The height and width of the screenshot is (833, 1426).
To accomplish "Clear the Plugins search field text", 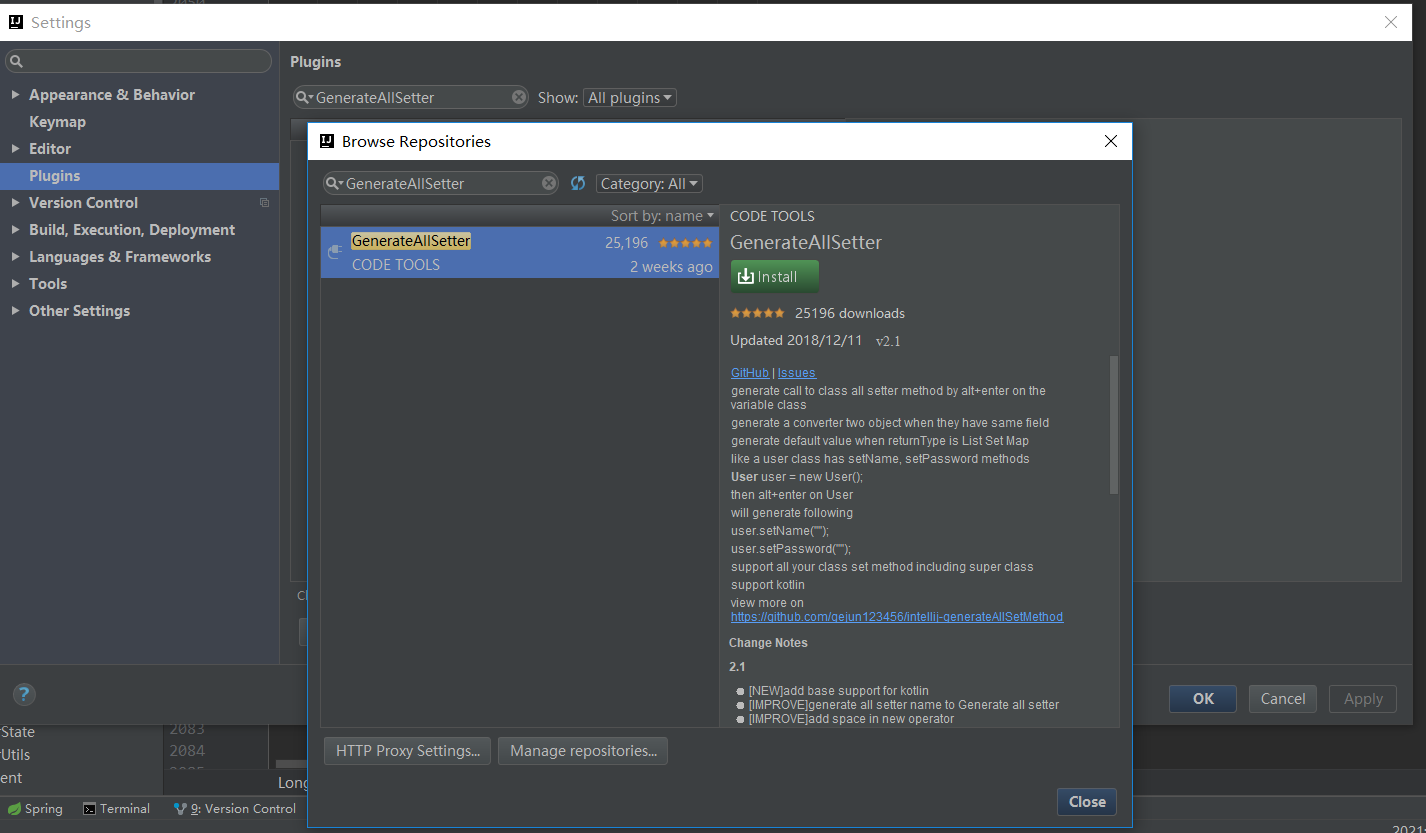I will 519,97.
